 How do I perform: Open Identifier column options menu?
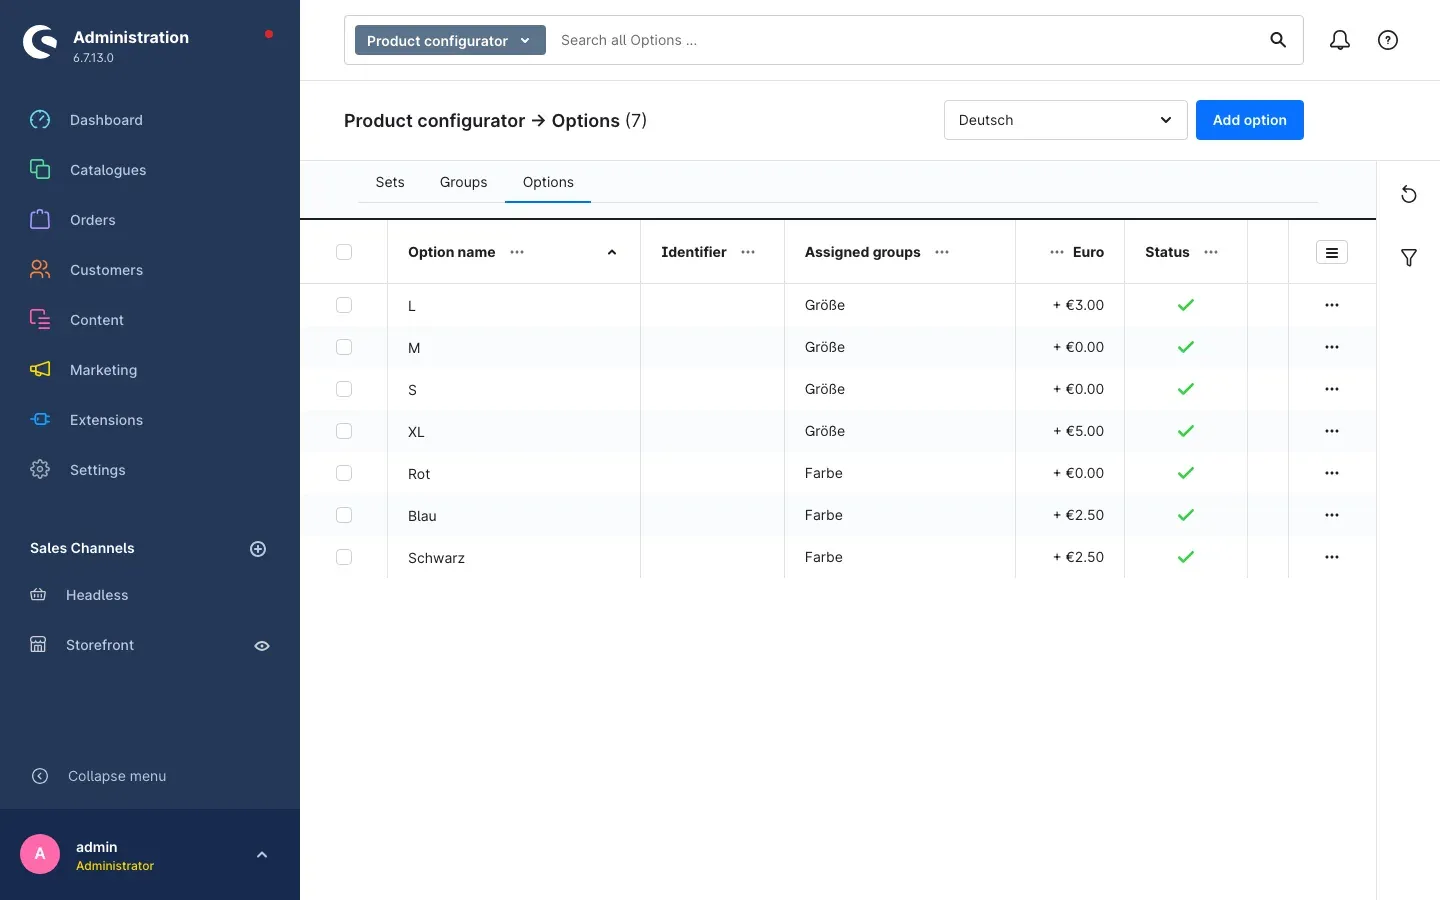[748, 252]
